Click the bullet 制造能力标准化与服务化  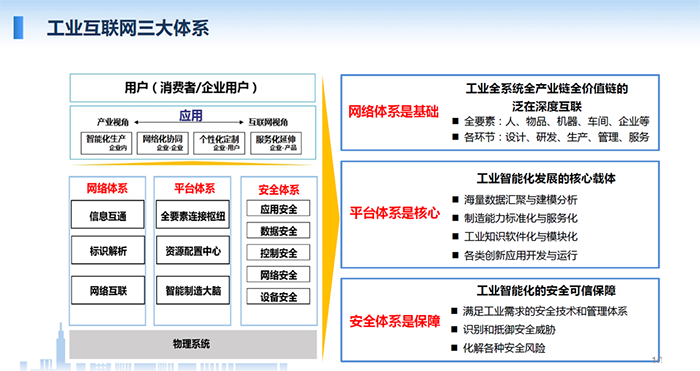pos(515,218)
